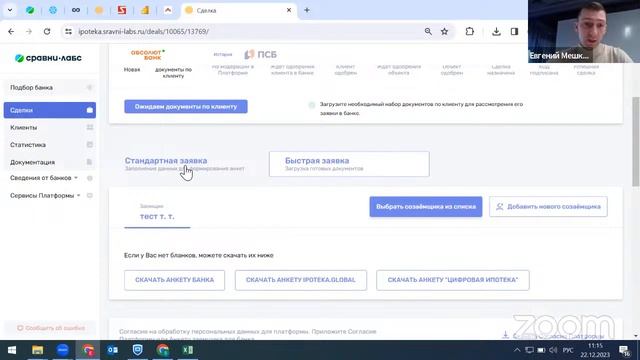Show hidden tray icons chevron

[x=517, y=350]
